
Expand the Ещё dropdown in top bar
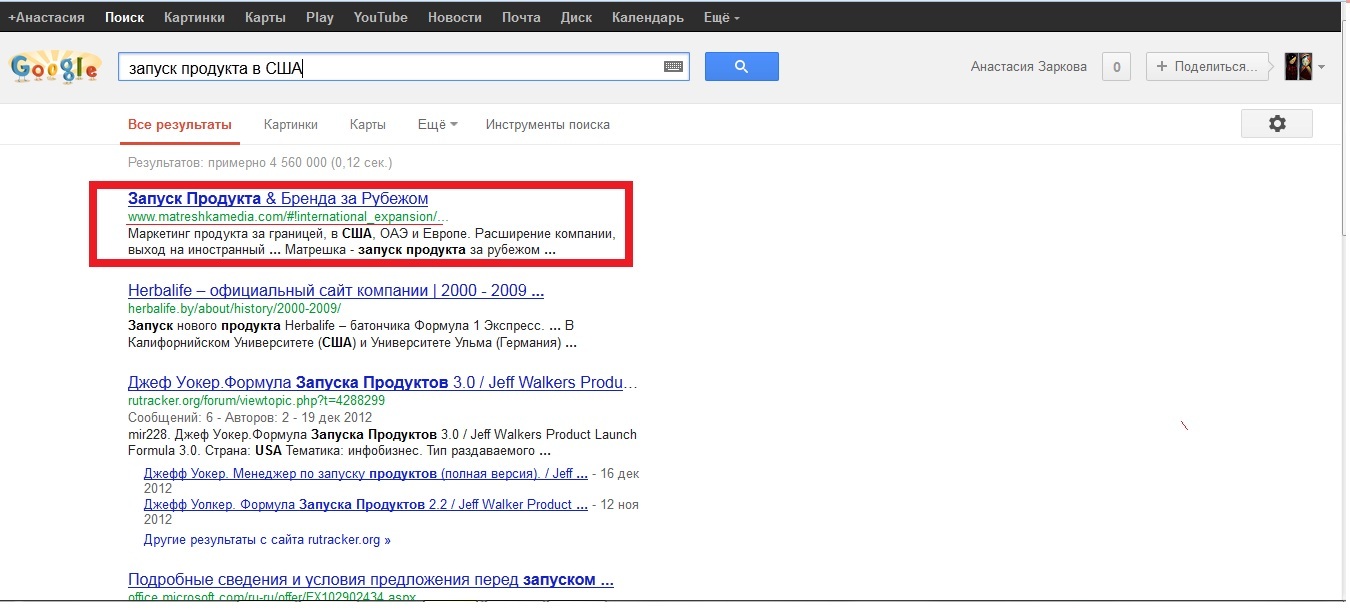(722, 18)
